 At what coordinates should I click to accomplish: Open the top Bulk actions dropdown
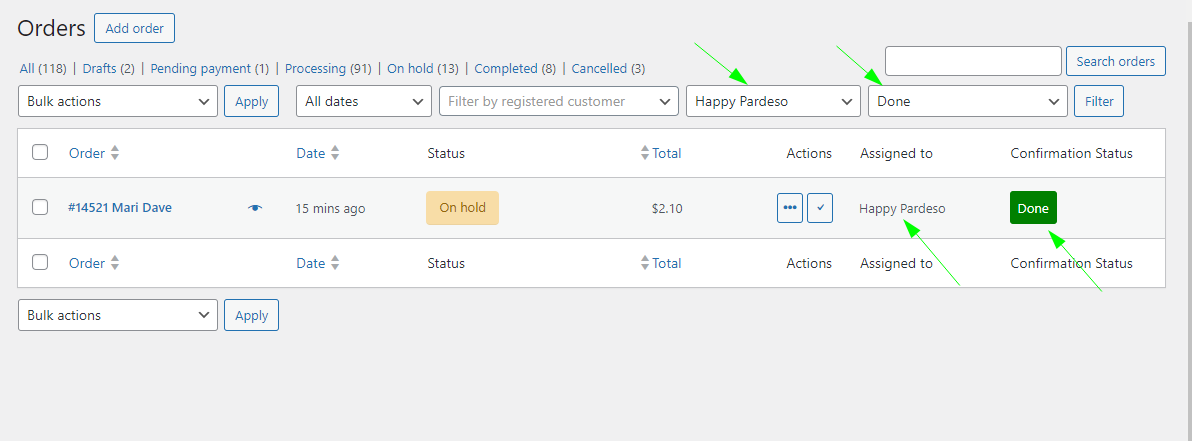118,101
